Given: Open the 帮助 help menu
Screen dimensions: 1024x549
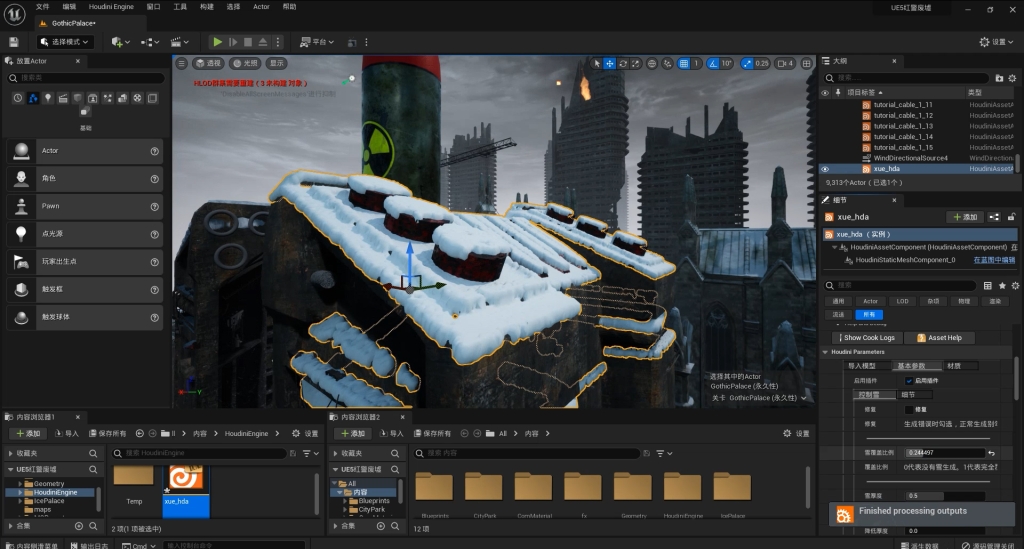Looking at the screenshot, I should [289, 7].
